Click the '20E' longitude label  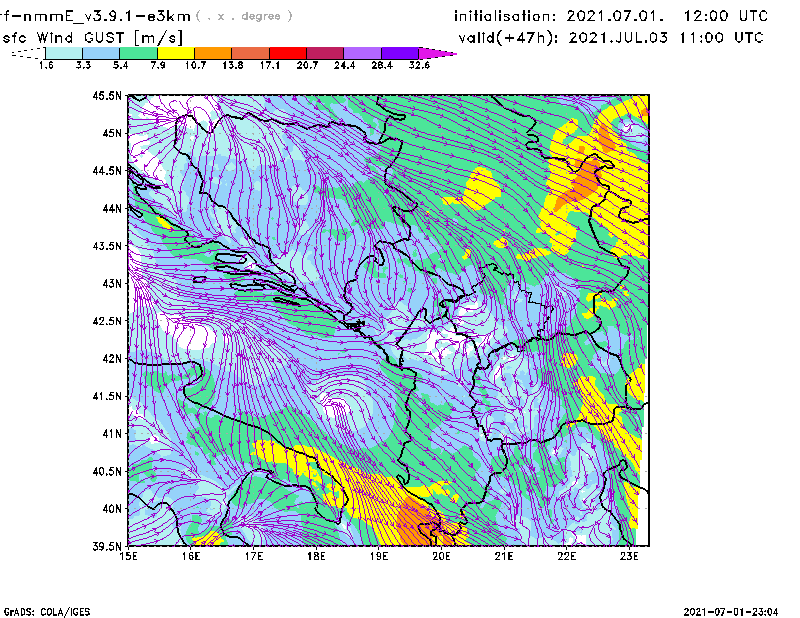(441, 556)
